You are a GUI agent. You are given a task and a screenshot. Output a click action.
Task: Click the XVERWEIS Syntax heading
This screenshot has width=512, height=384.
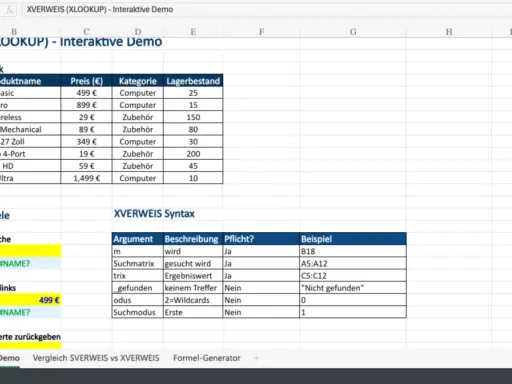tap(154, 214)
